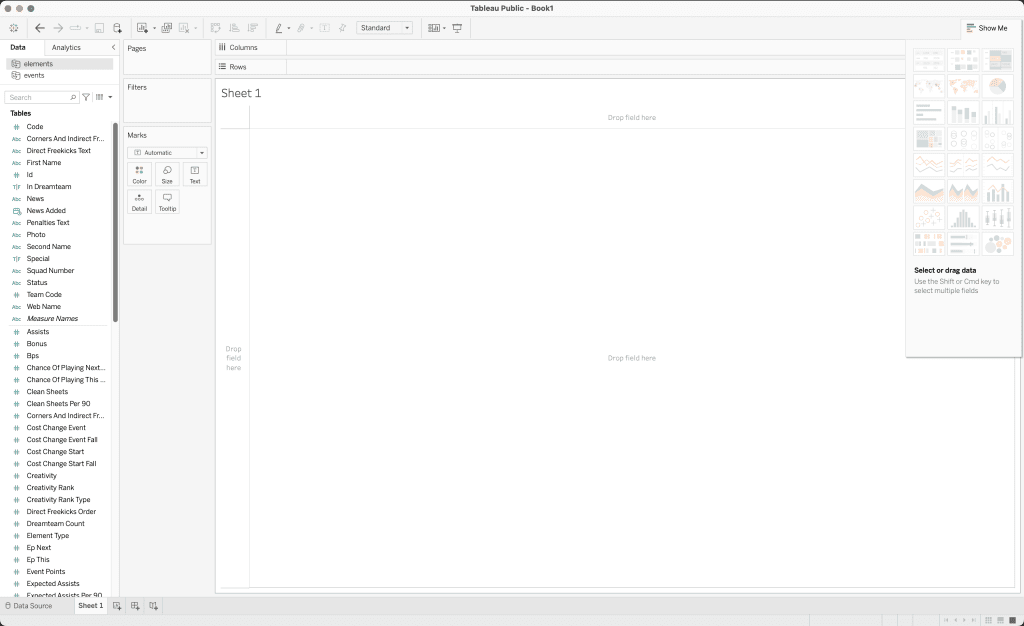Click the Clear Sheet toolbar icon
Screen dimensions: 1024x626
click(x=184, y=28)
